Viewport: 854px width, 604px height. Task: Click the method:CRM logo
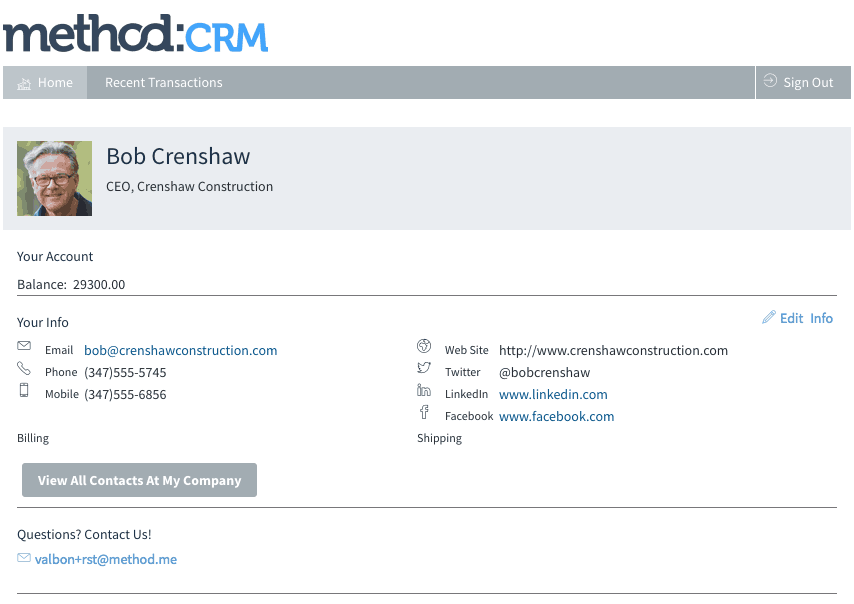pyautogui.click(x=136, y=34)
